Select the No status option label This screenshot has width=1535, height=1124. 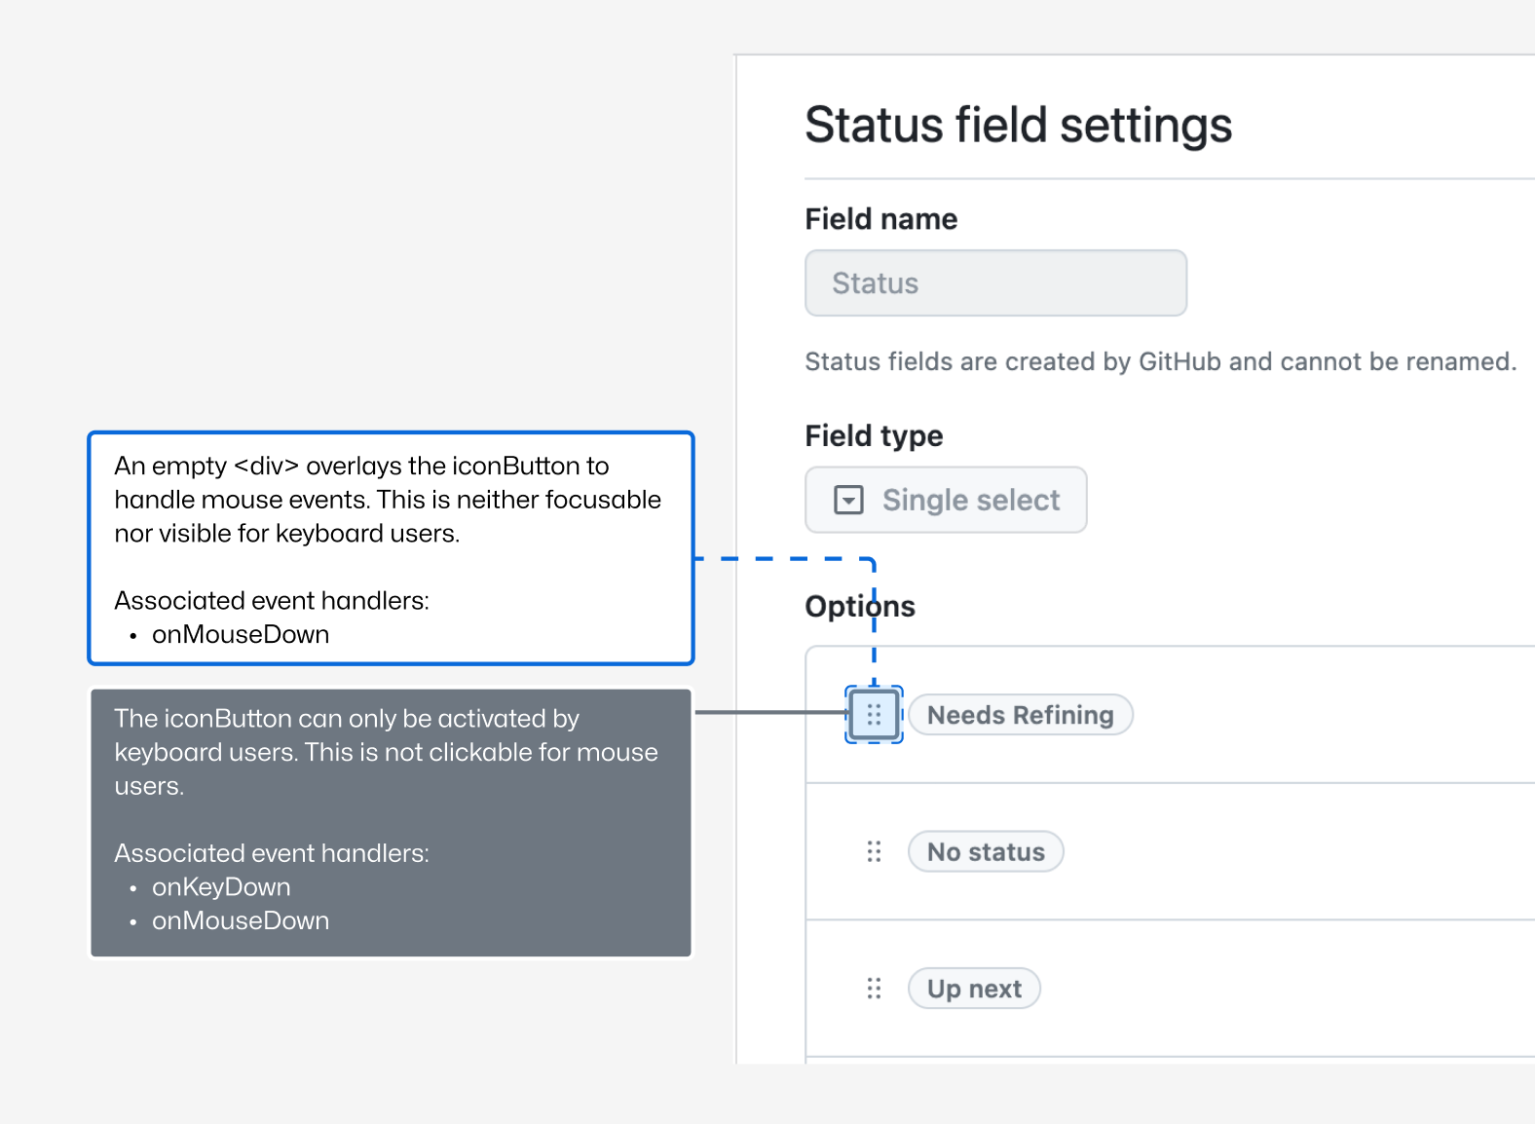click(985, 852)
